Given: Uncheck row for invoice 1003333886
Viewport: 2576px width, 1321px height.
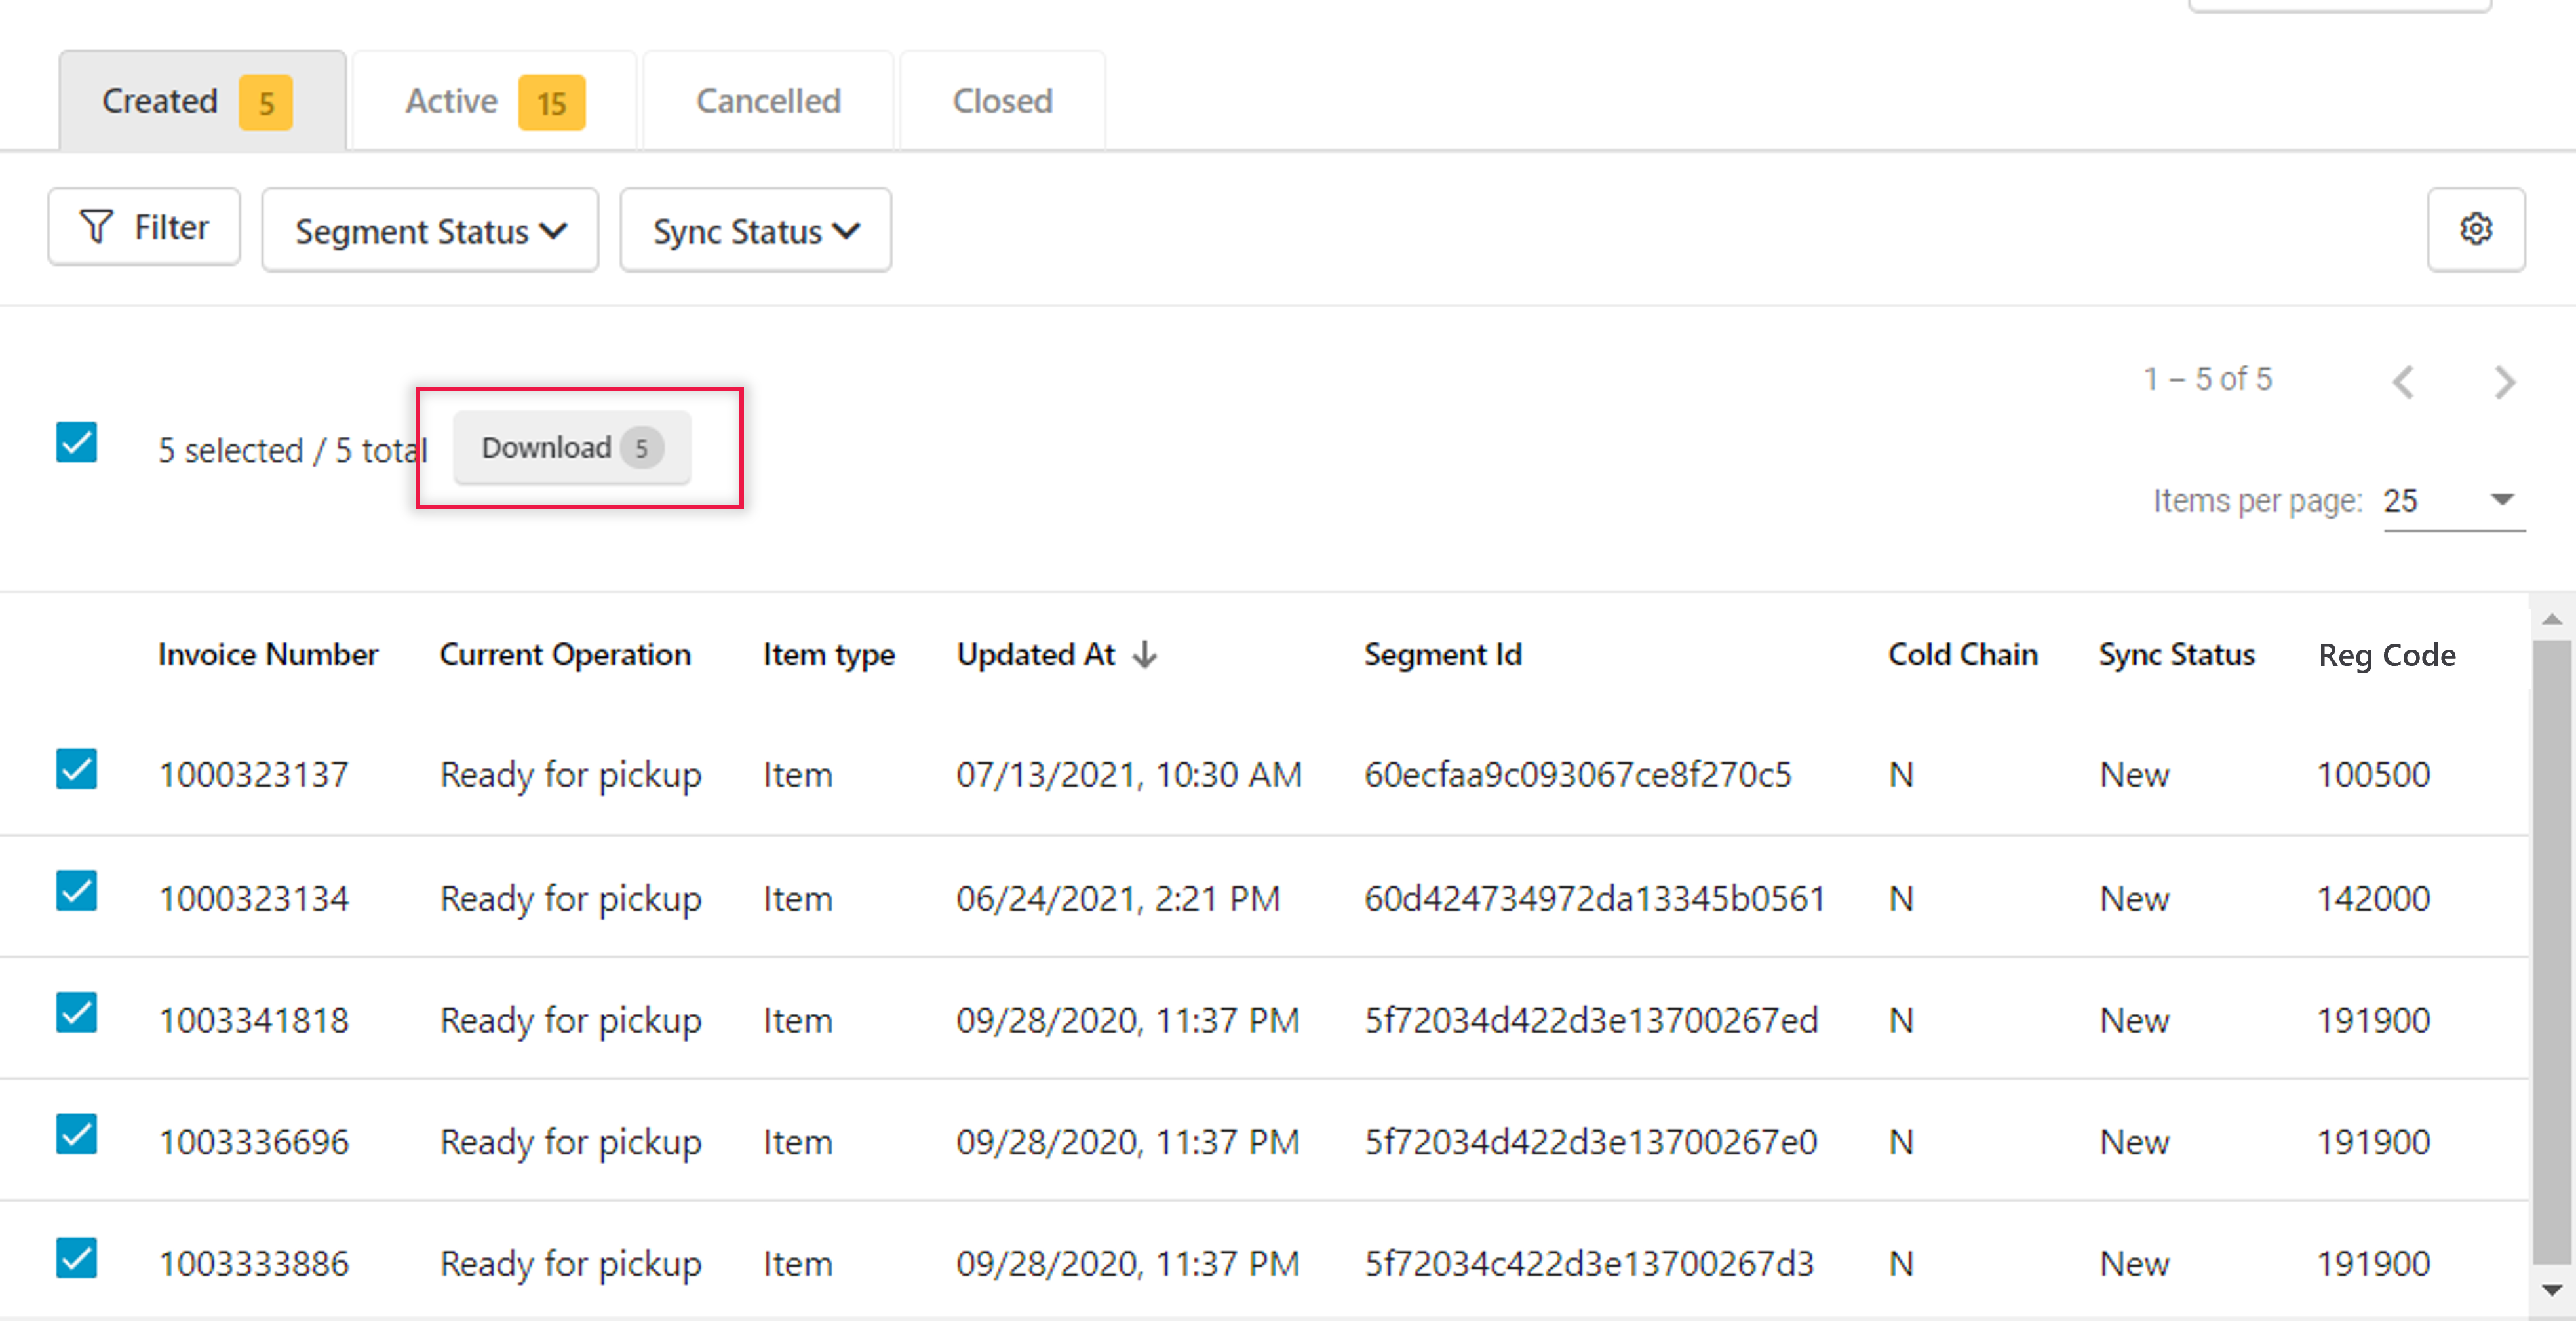Looking at the screenshot, I should pyautogui.click(x=76, y=1258).
